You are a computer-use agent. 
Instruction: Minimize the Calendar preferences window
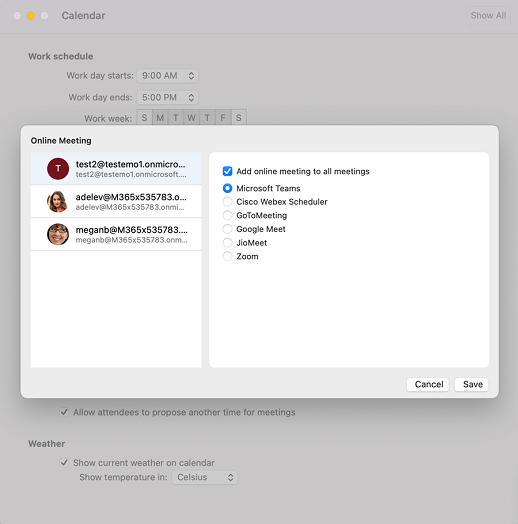click(x=31, y=16)
